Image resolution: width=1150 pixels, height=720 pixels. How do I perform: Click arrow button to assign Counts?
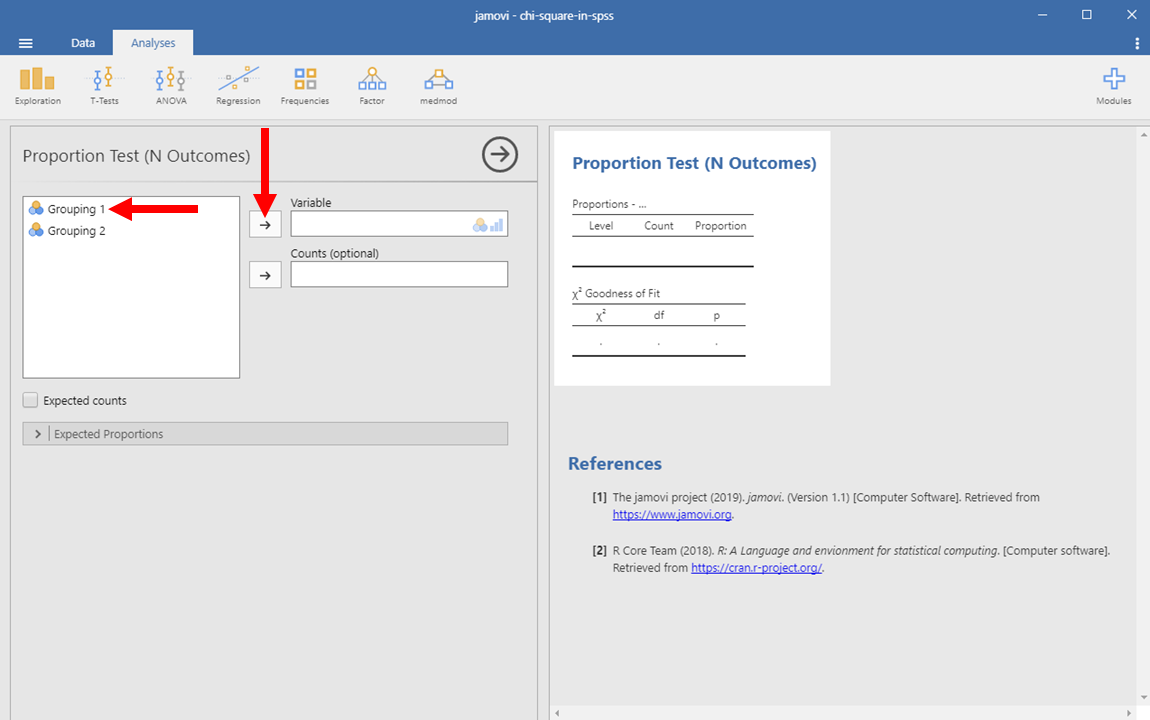click(265, 274)
